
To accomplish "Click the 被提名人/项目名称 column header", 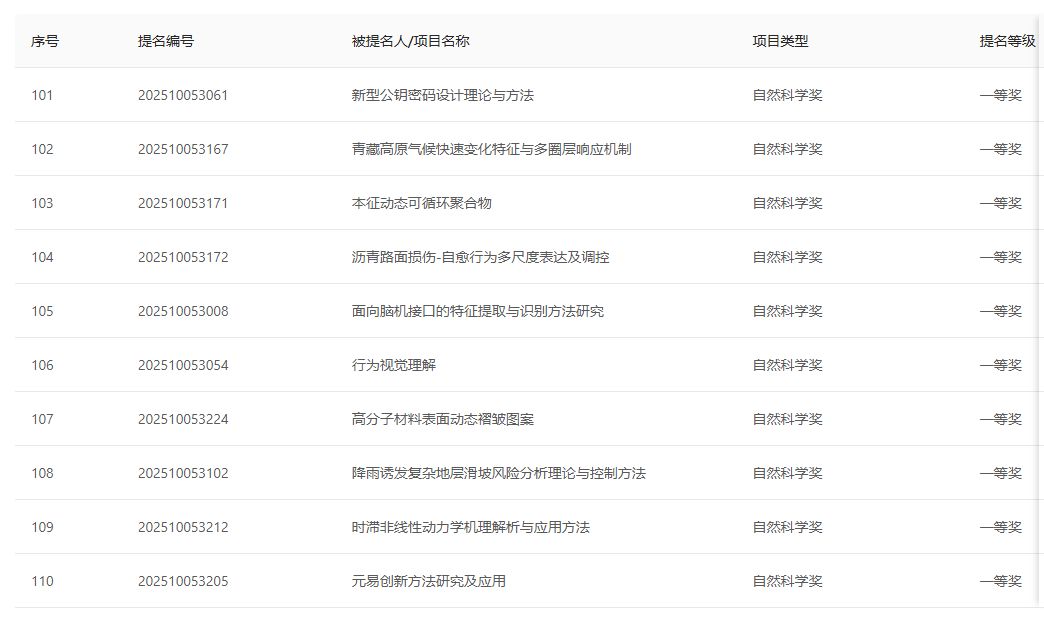I will [410, 41].
